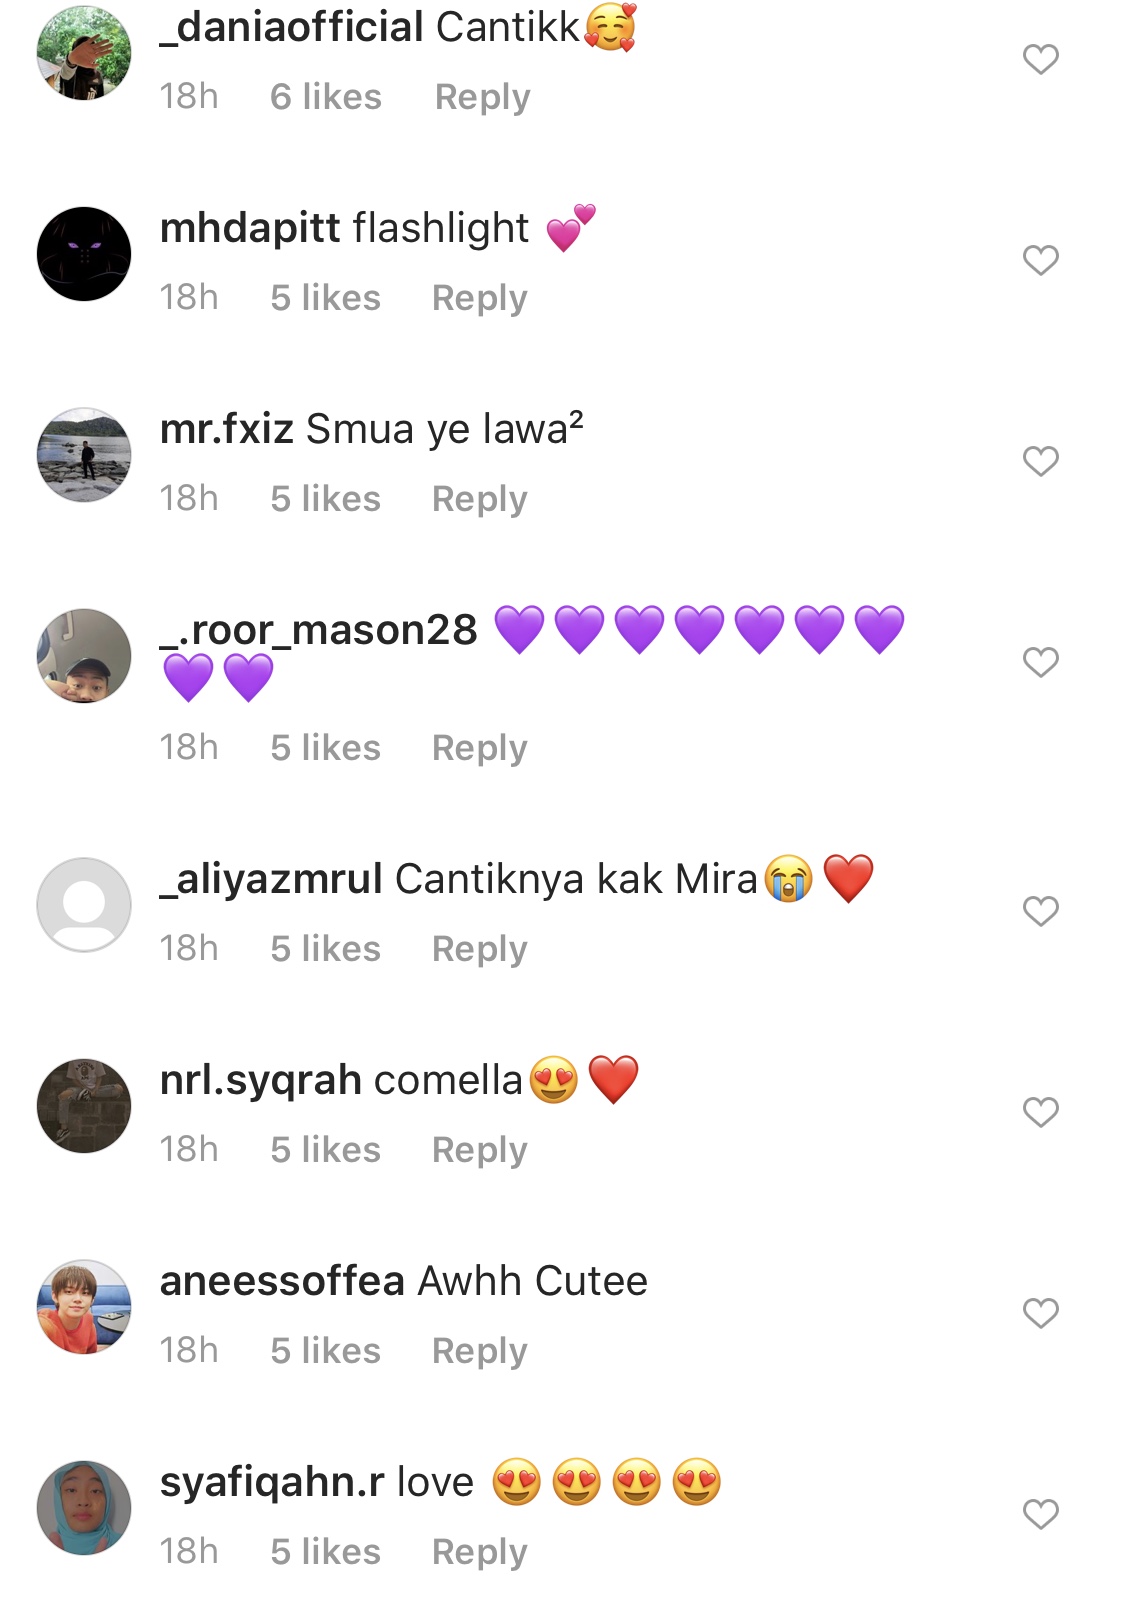The height and width of the screenshot is (1617, 1125).
Task: Like _daniaofficial's "Cantikk" comment with heart
Action: coord(1040,59)
